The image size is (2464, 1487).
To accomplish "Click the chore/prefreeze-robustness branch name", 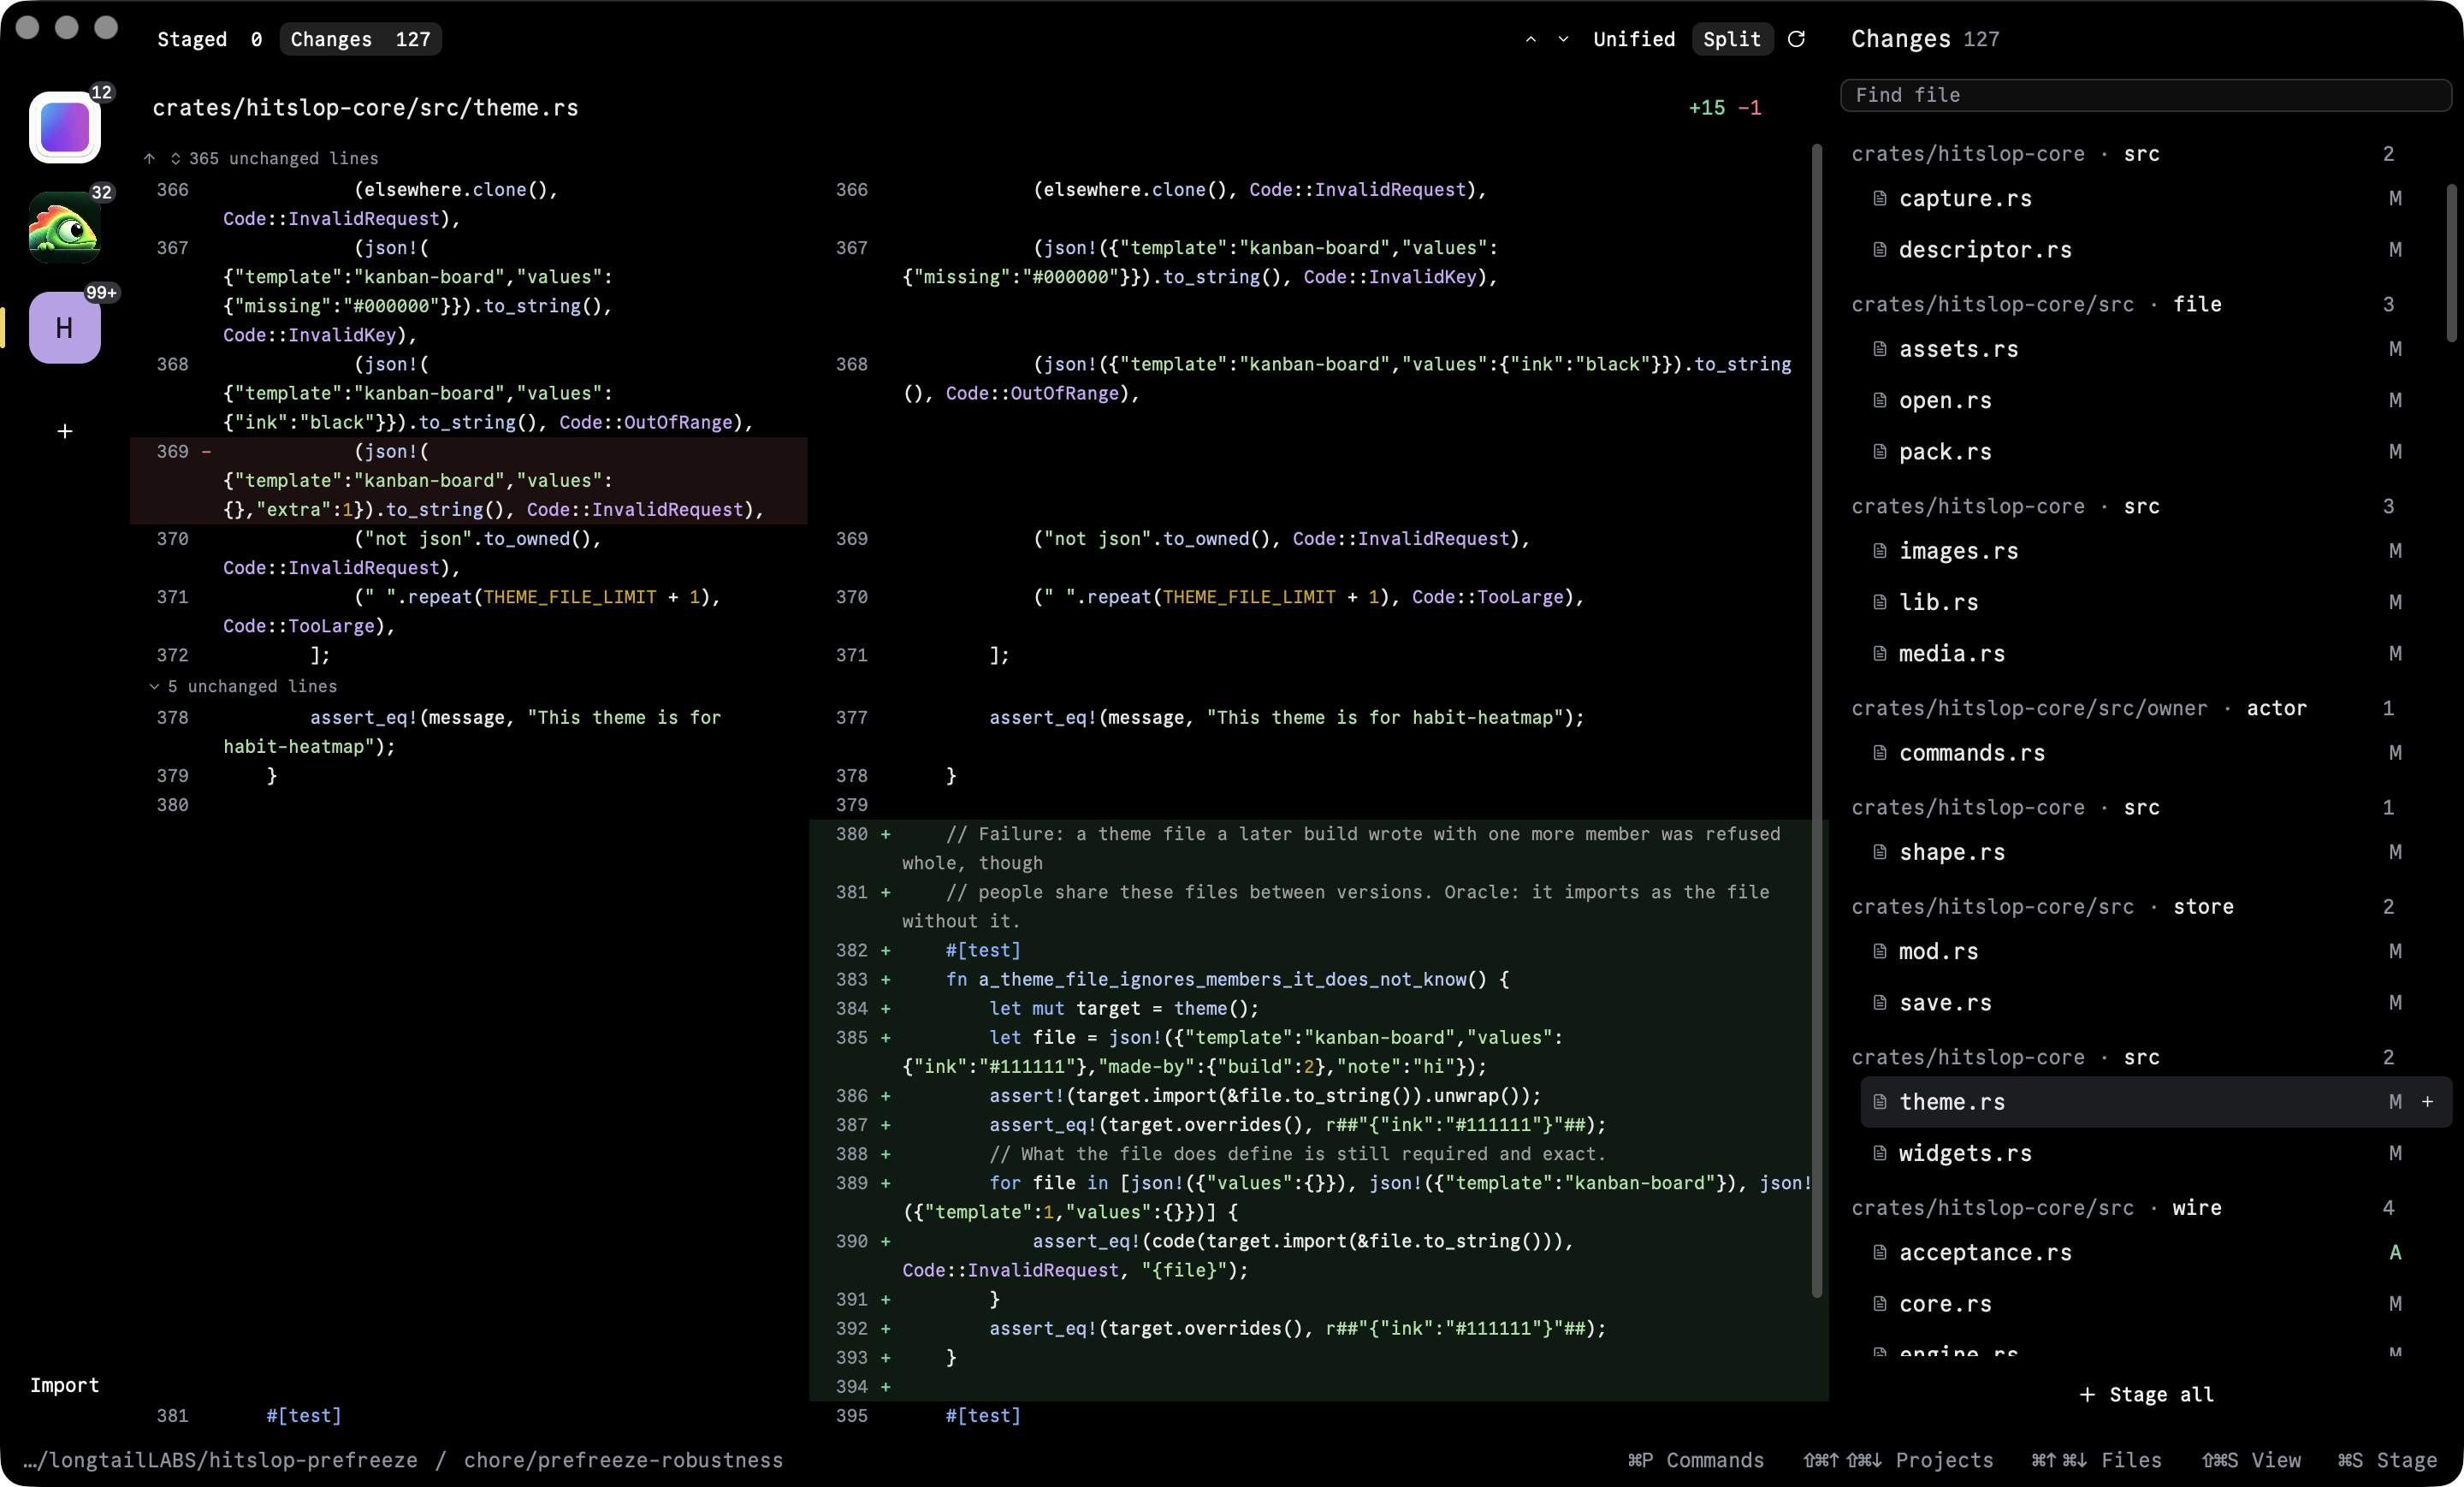I will (x=623, y=1460).
